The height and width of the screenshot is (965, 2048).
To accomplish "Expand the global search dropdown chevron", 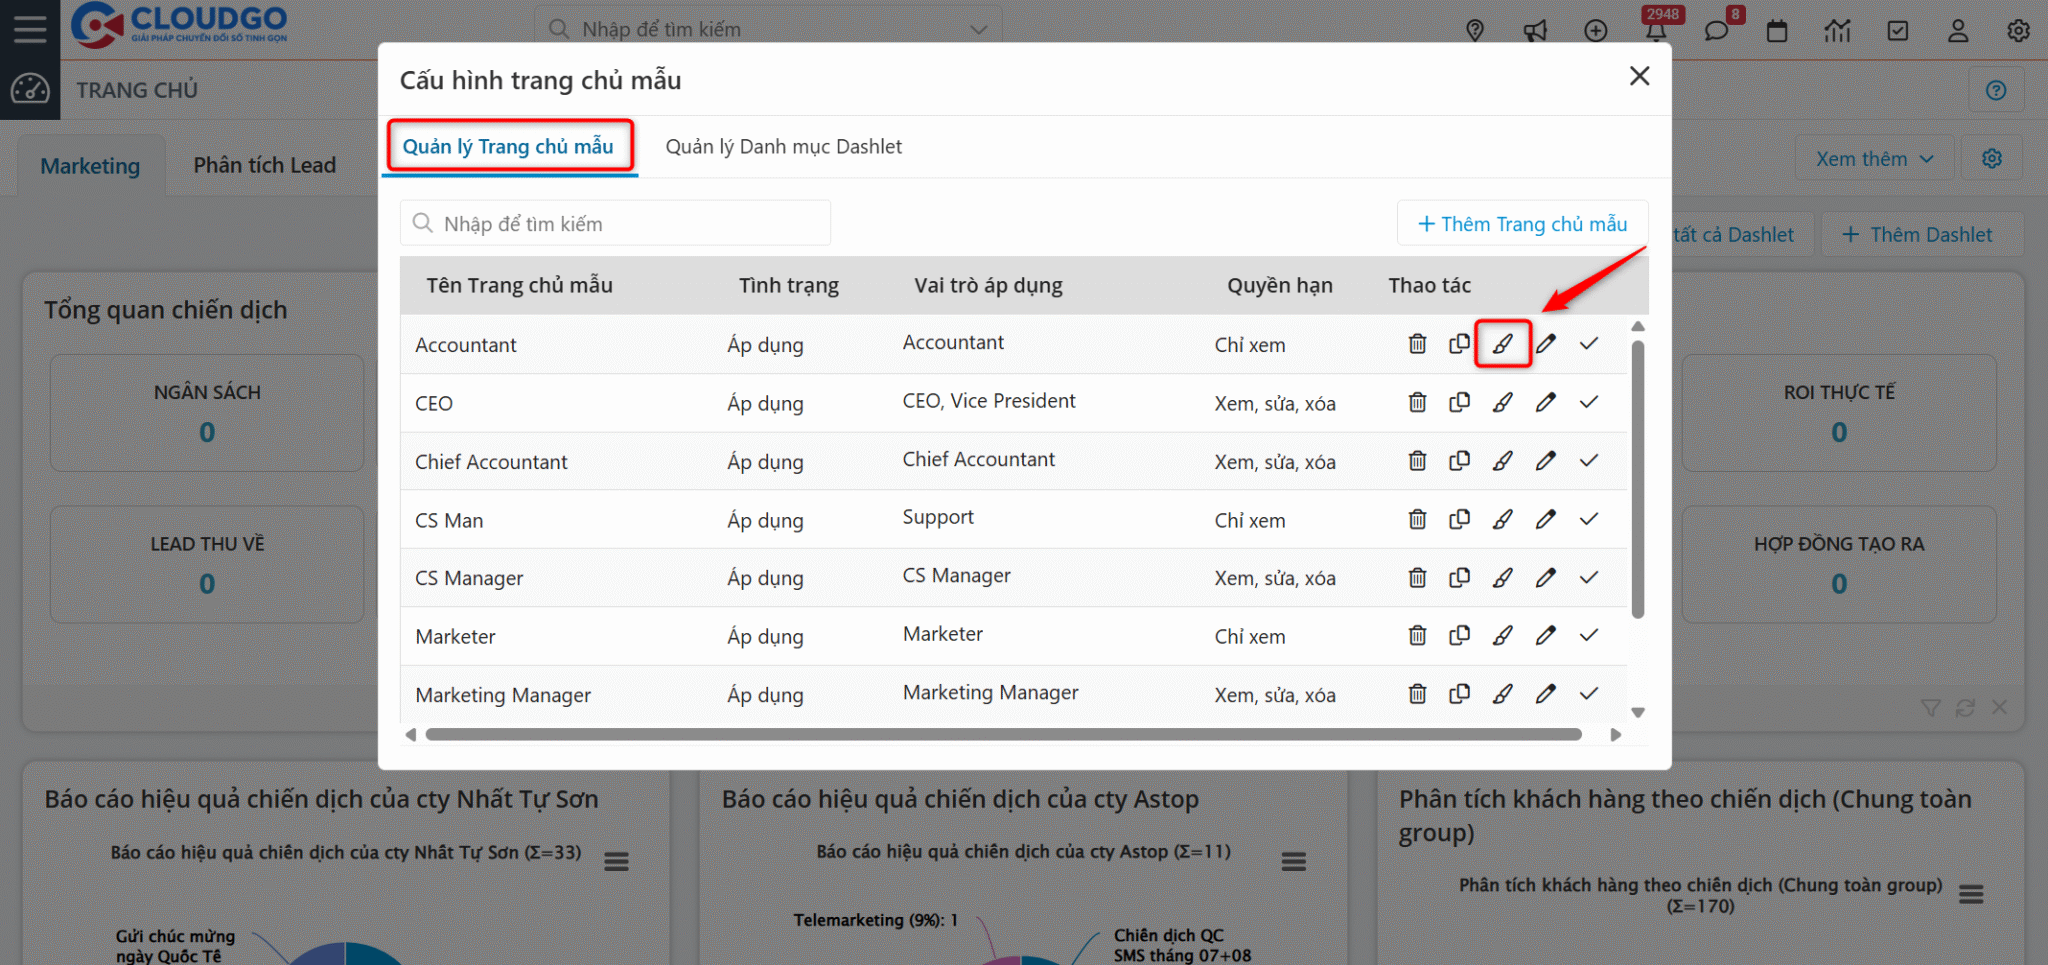I will (x=979, y=30).
